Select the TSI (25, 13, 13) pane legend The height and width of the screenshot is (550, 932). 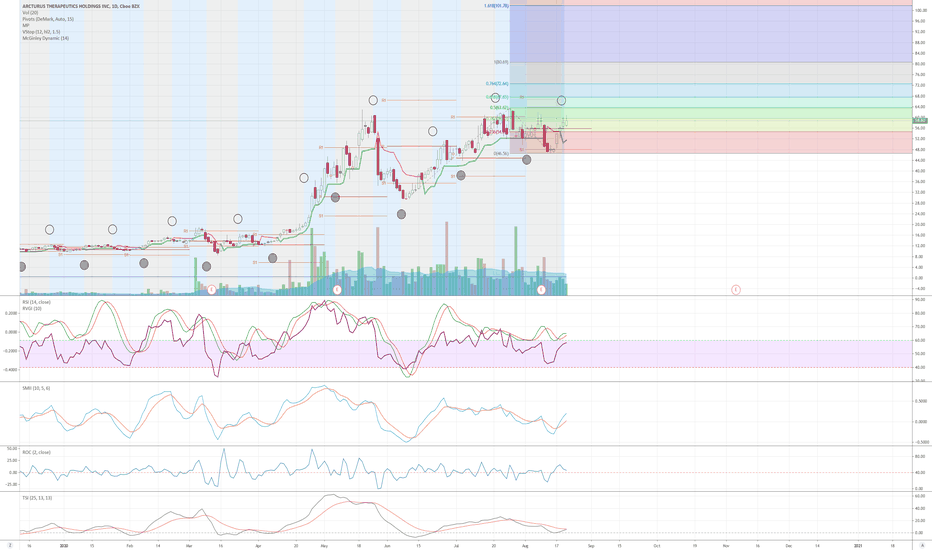click(37, 498)
